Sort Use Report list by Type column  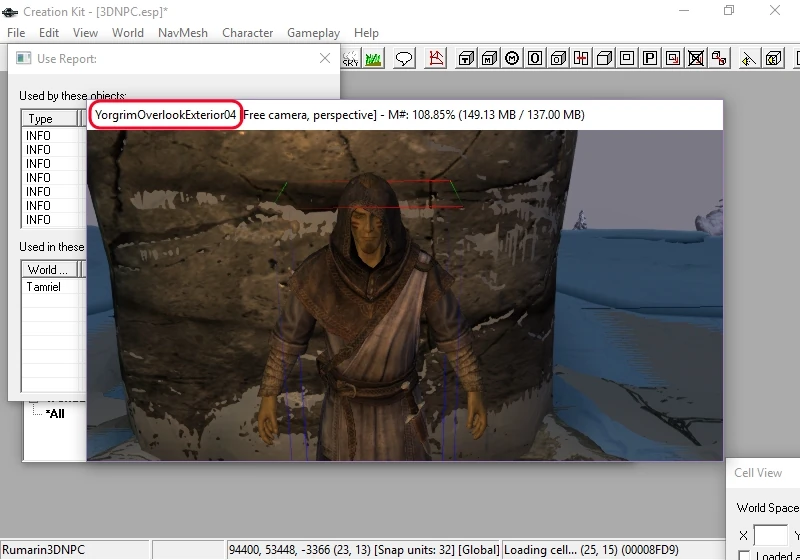(49, 119)
